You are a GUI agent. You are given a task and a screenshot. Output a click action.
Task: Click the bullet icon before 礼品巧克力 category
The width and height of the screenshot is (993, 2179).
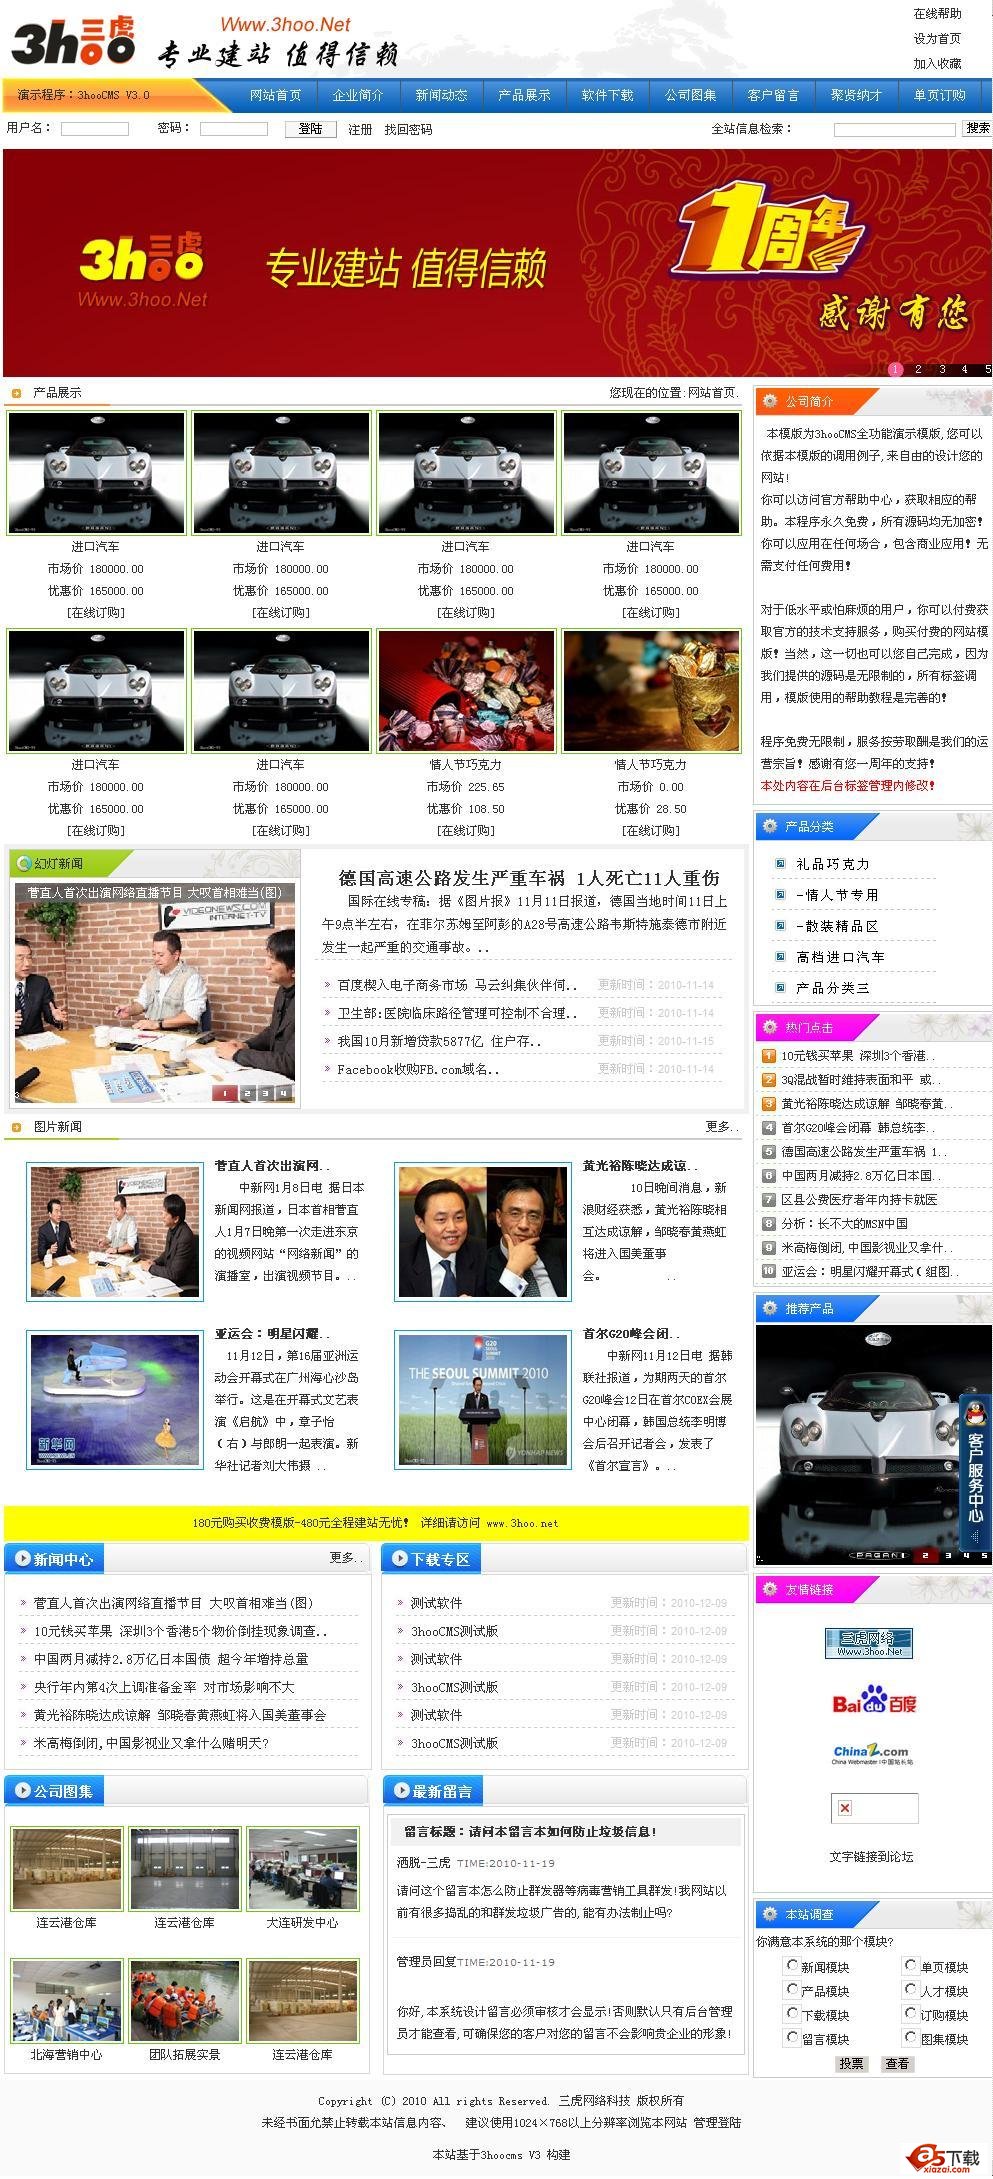780,863
